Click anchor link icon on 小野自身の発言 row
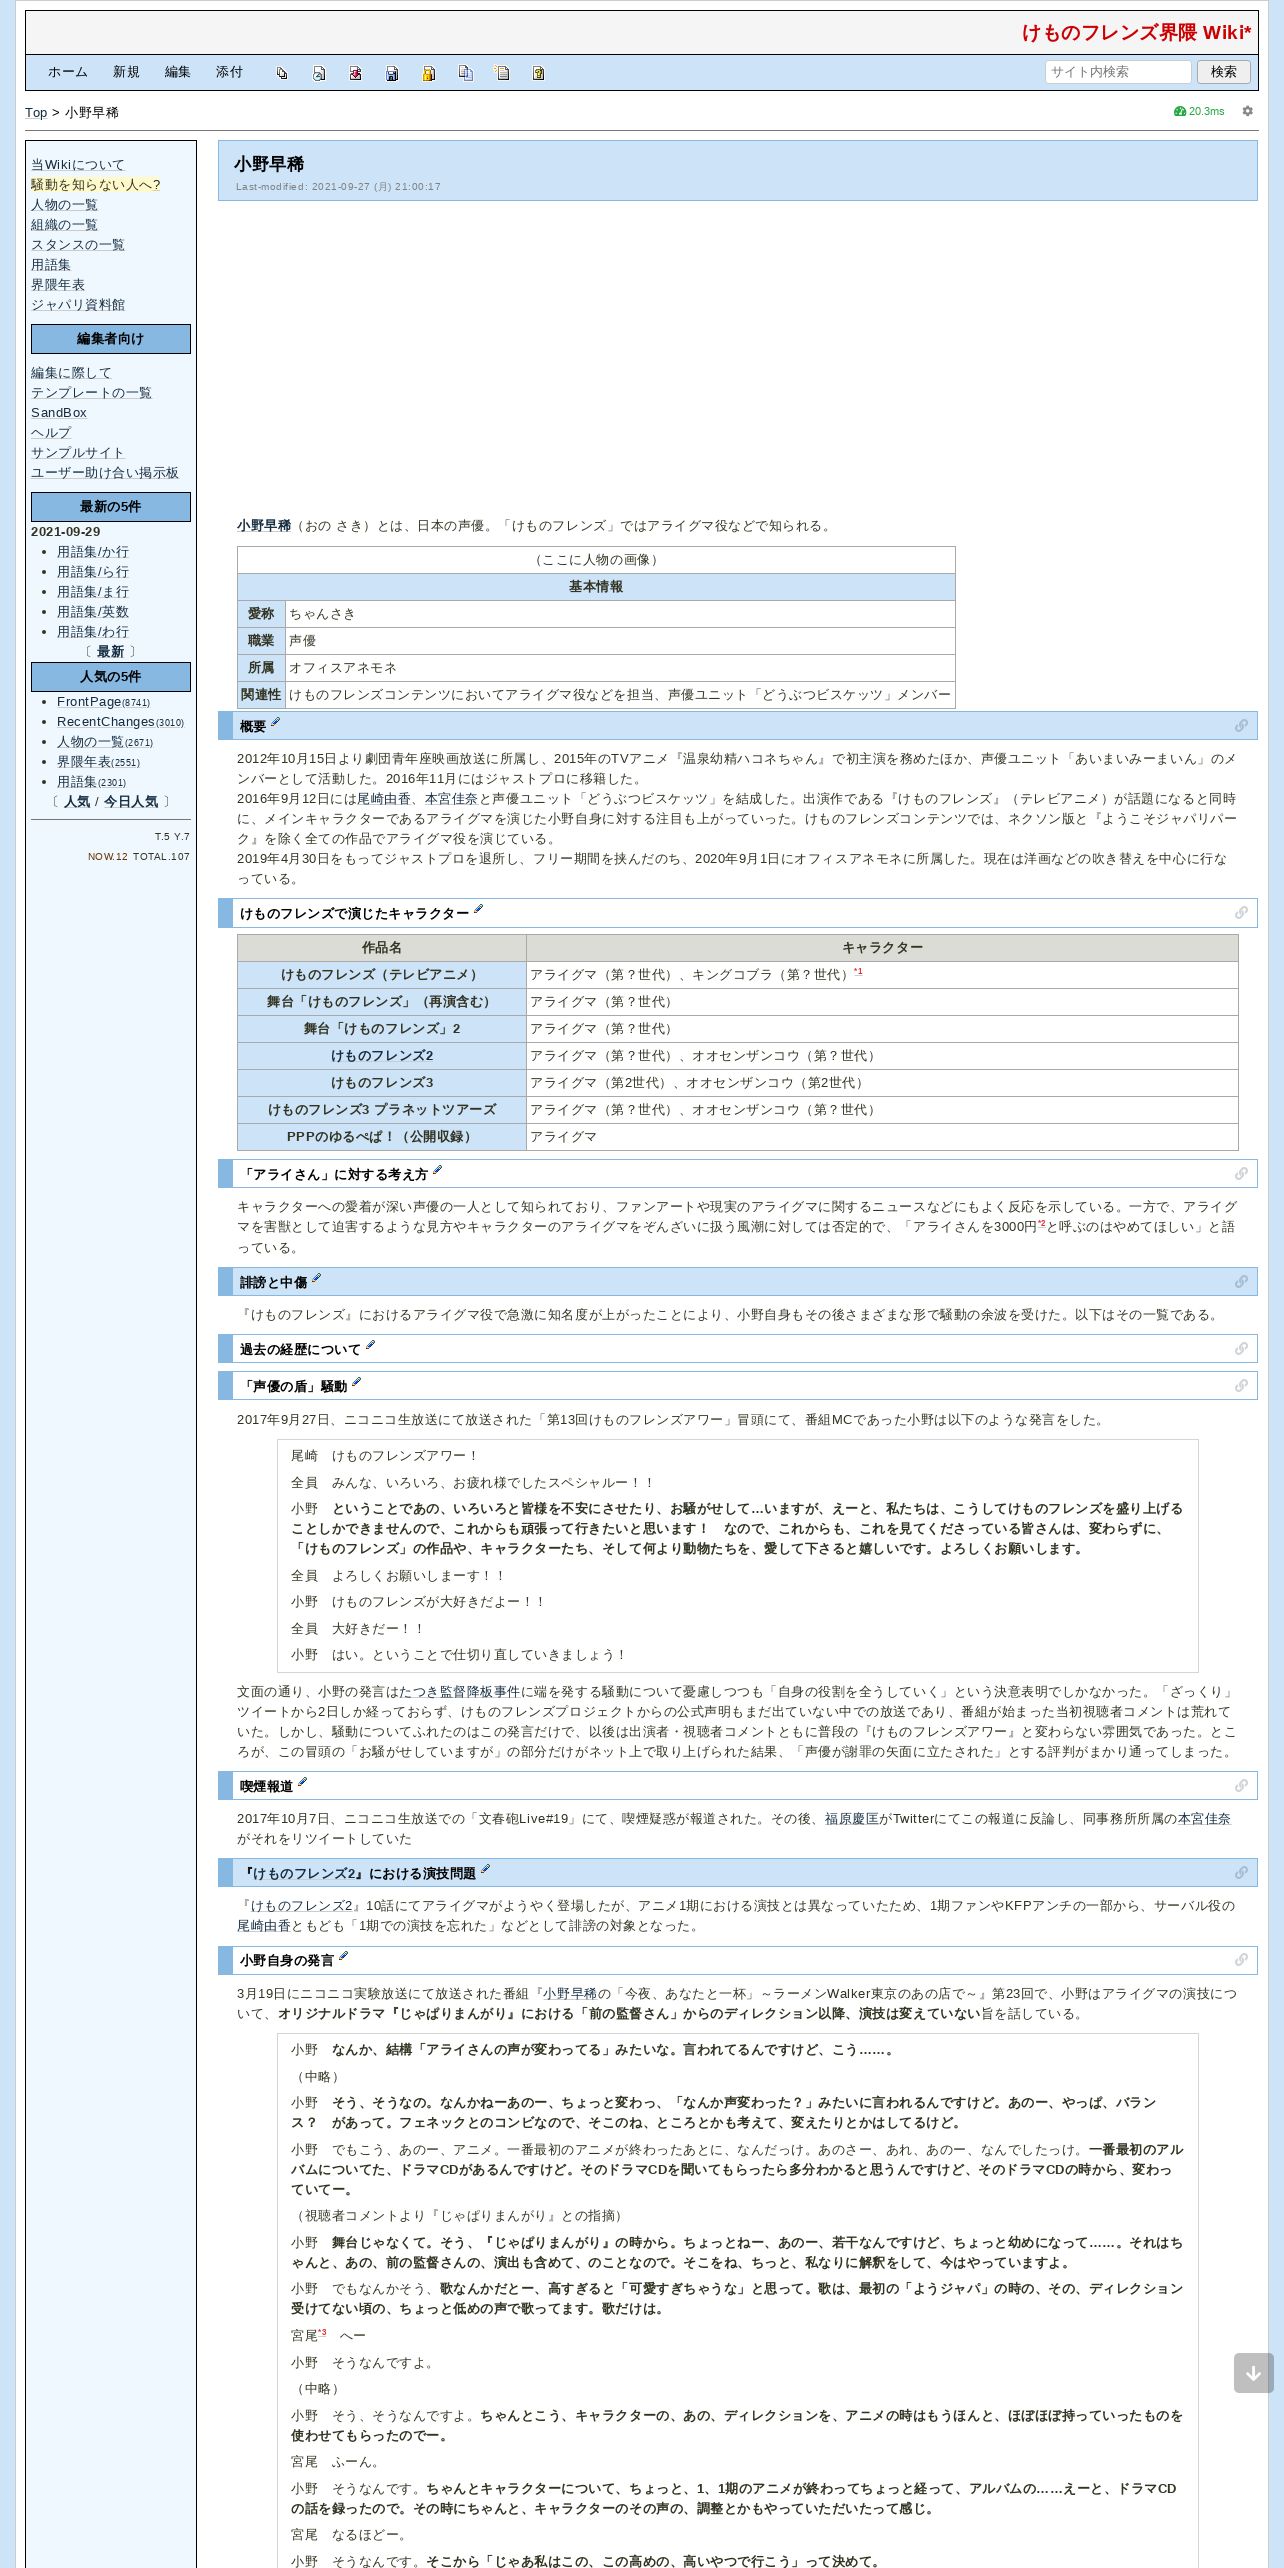The height and width of the screenshot is (2568, 1284). coord(1241,1960)
